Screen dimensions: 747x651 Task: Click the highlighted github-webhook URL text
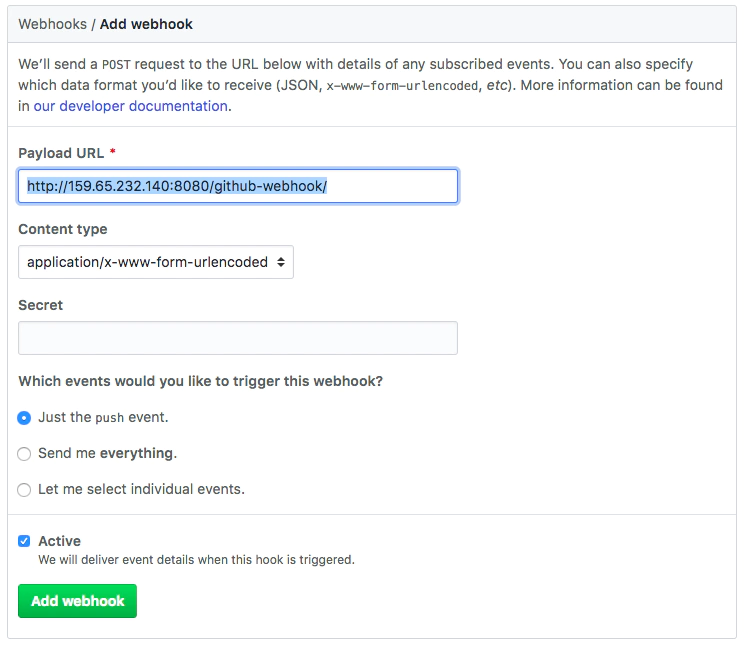[x=177, y=186]
